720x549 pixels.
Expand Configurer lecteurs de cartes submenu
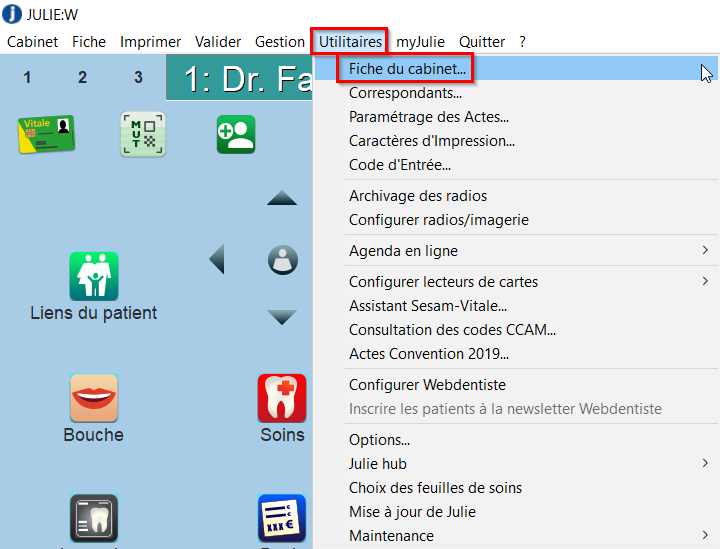click(x=515, y=281)
